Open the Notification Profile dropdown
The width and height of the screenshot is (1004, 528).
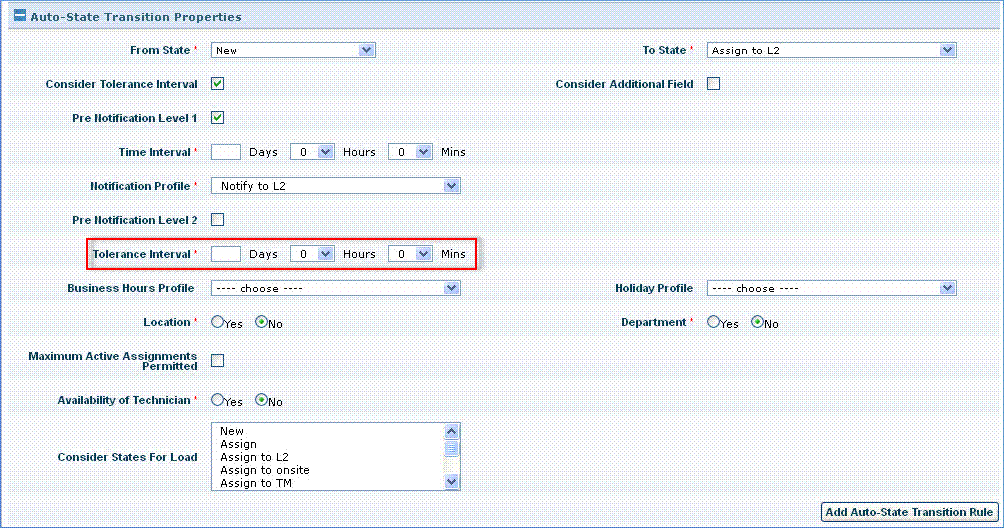point(335,186)
